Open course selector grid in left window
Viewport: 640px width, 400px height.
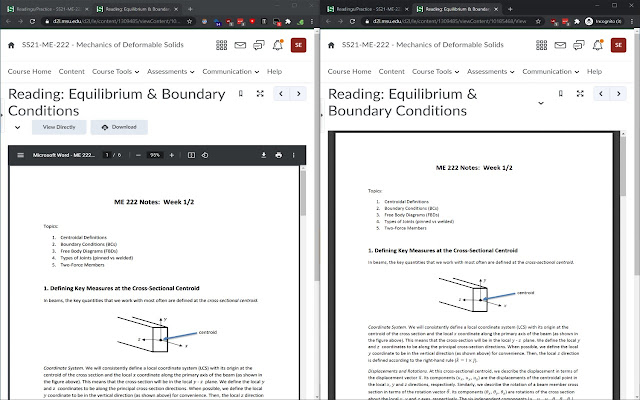pyautogui.click(x=222, y=45)
